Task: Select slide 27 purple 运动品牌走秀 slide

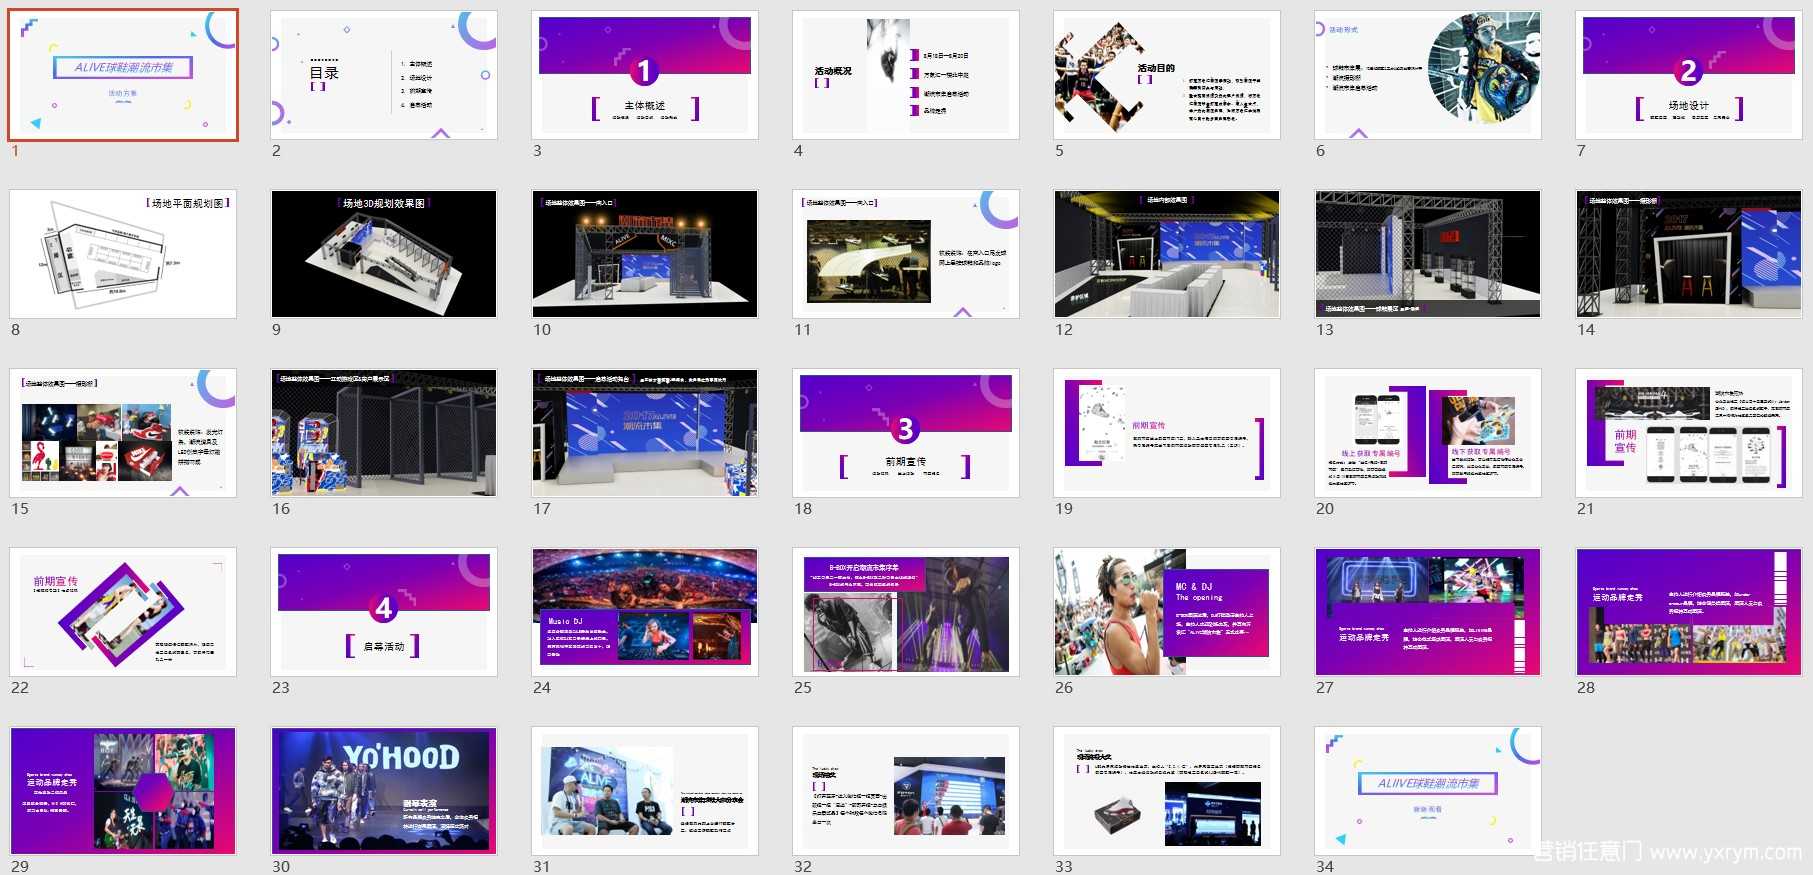Action: click(x=1428, y=612)
